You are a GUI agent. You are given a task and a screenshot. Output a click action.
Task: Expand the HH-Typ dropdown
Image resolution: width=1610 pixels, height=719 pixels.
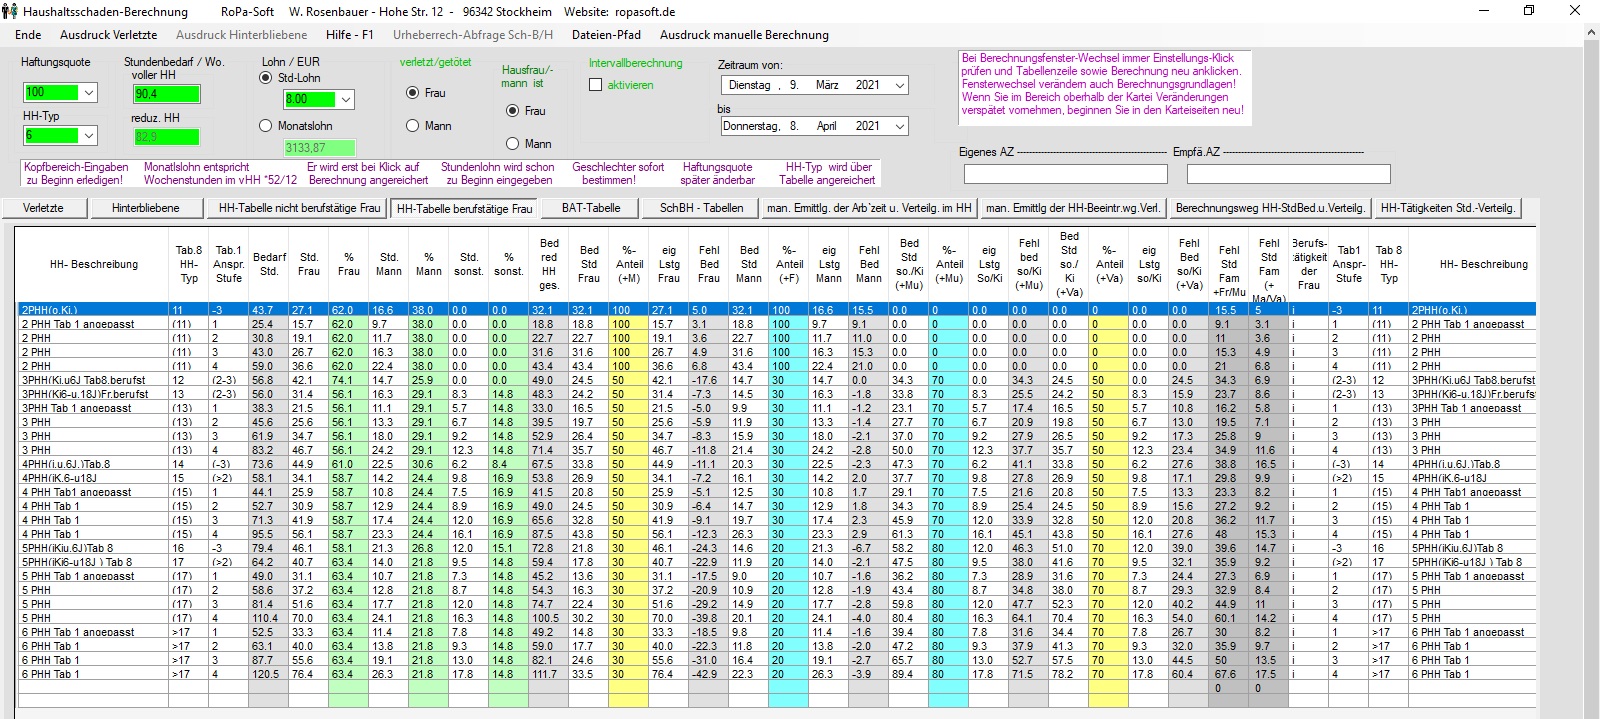(x=89, y=135)
